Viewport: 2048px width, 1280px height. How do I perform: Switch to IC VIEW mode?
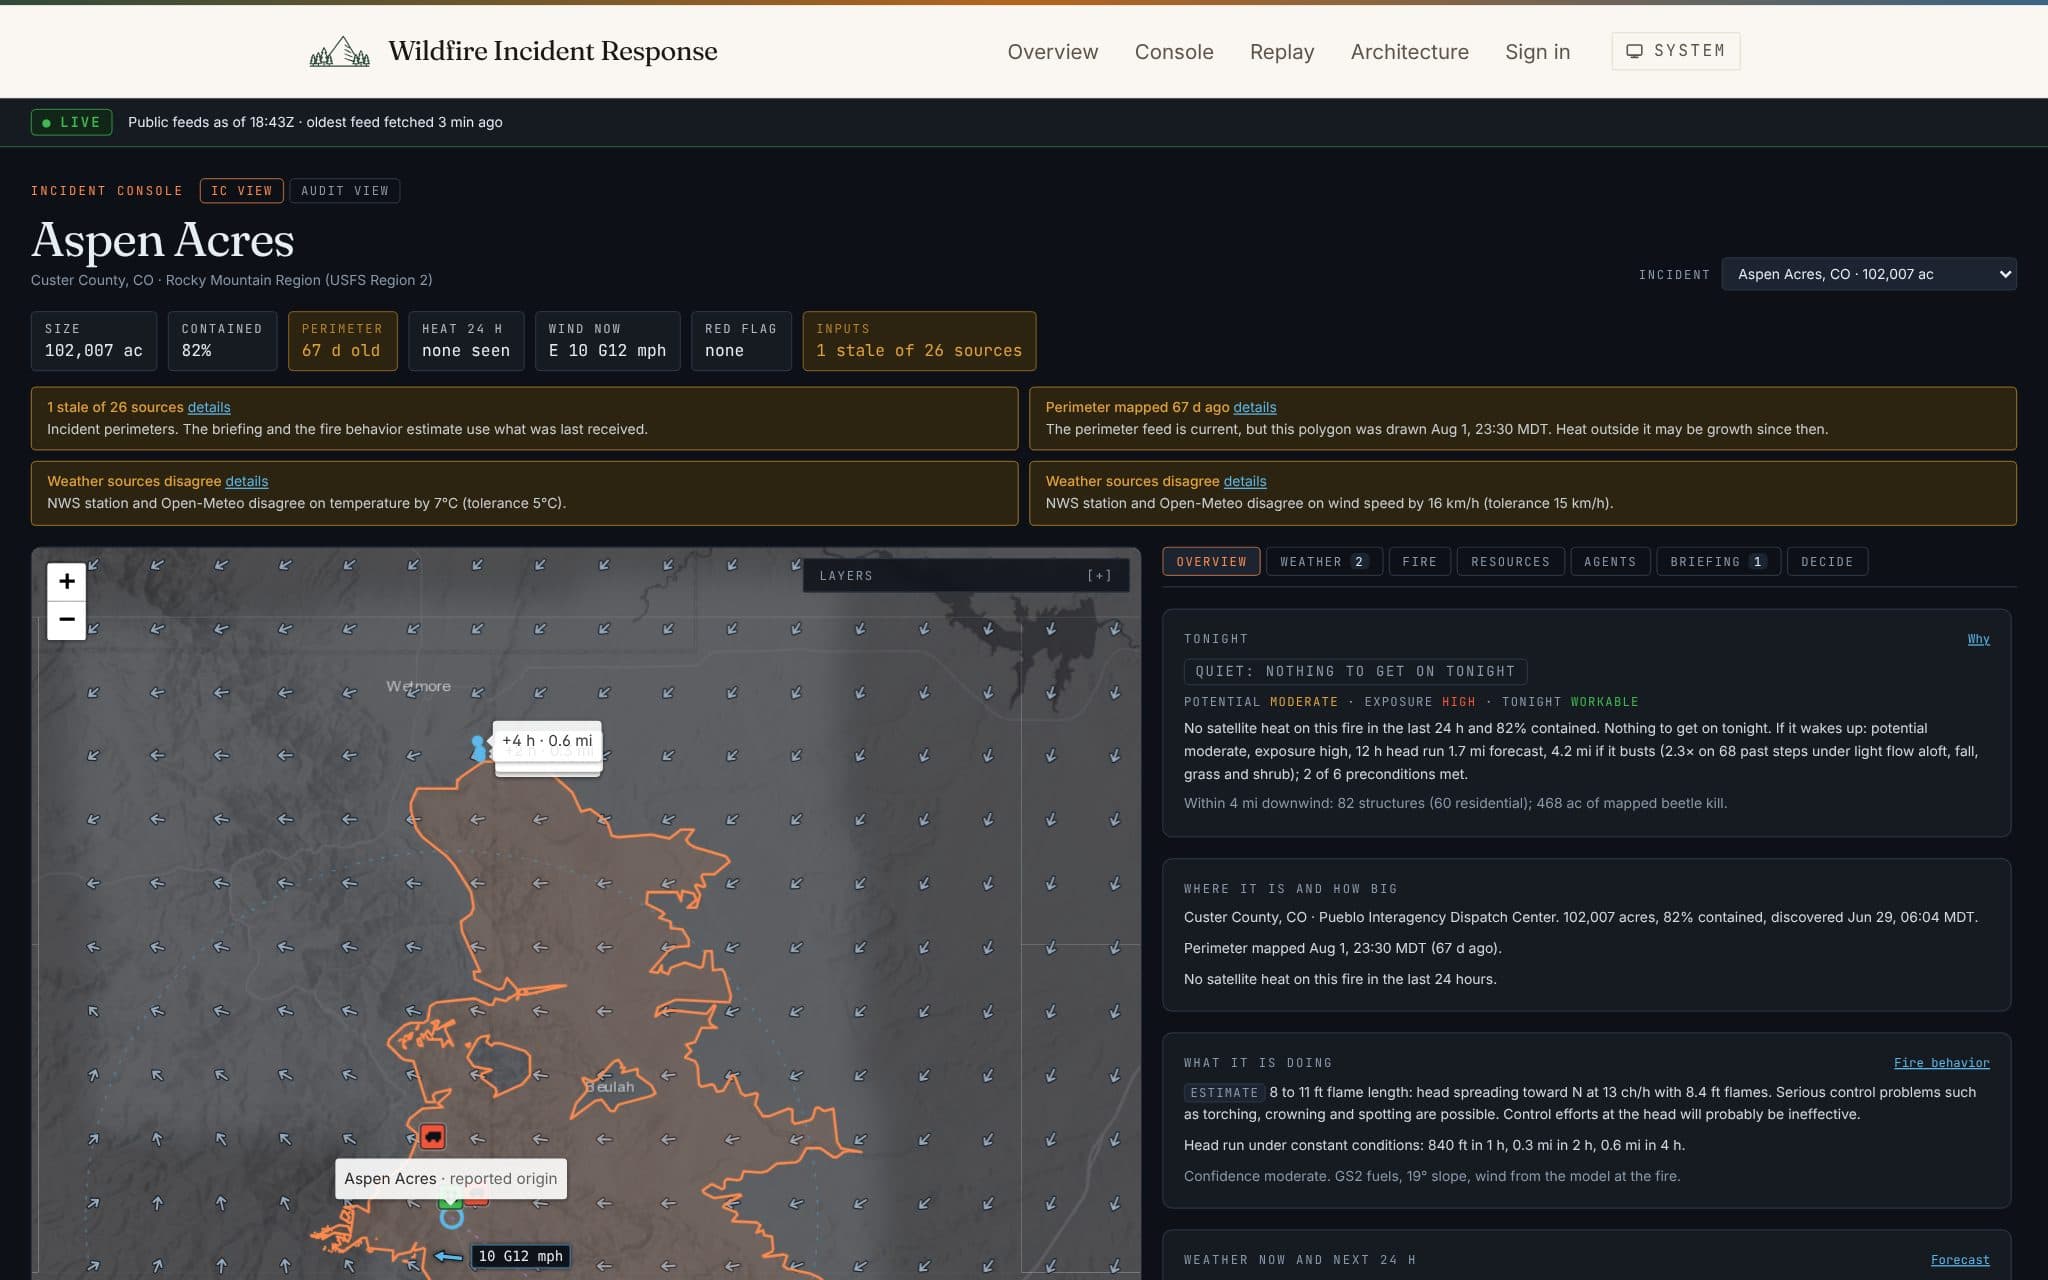241,191
